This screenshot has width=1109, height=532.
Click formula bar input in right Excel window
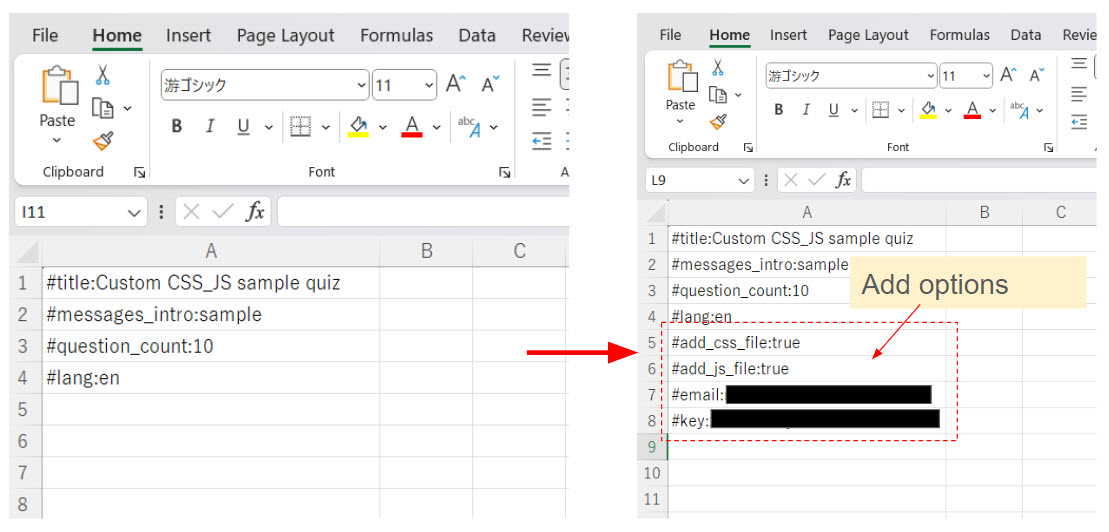979,180
